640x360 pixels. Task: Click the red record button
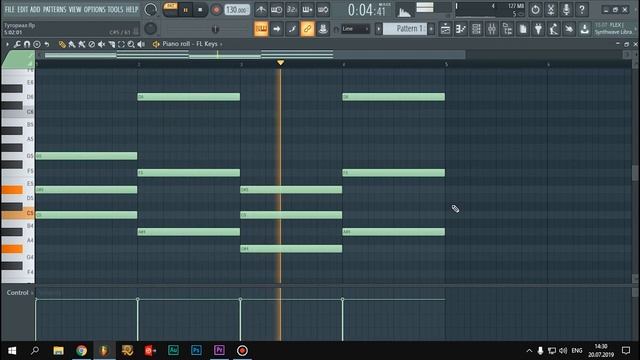click(x=216, y=10)
